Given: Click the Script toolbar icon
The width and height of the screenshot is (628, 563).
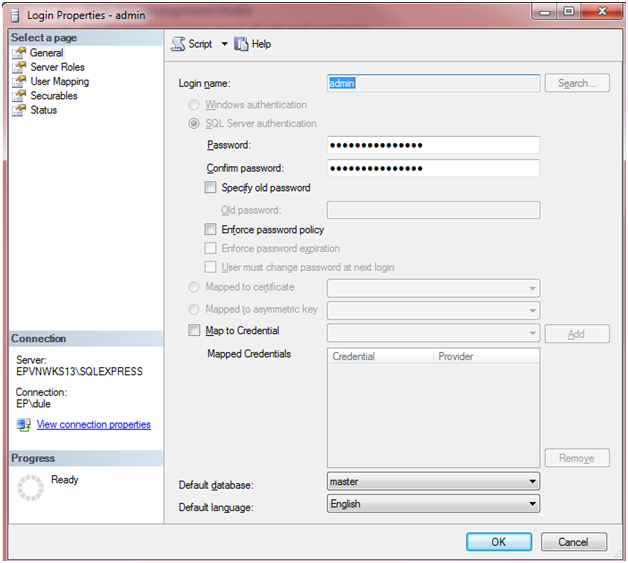Looking at the screenshot, I should pyautogui.click(x=178, y=44).
